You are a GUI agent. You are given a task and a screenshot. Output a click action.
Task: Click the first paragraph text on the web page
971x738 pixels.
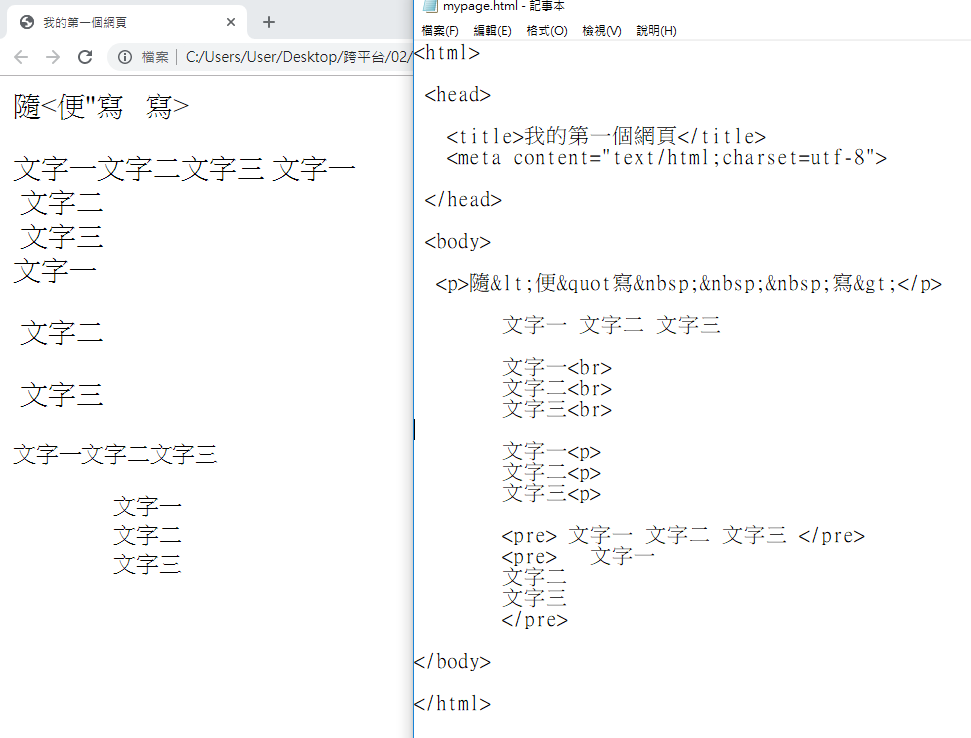click(x=101, y=107)
